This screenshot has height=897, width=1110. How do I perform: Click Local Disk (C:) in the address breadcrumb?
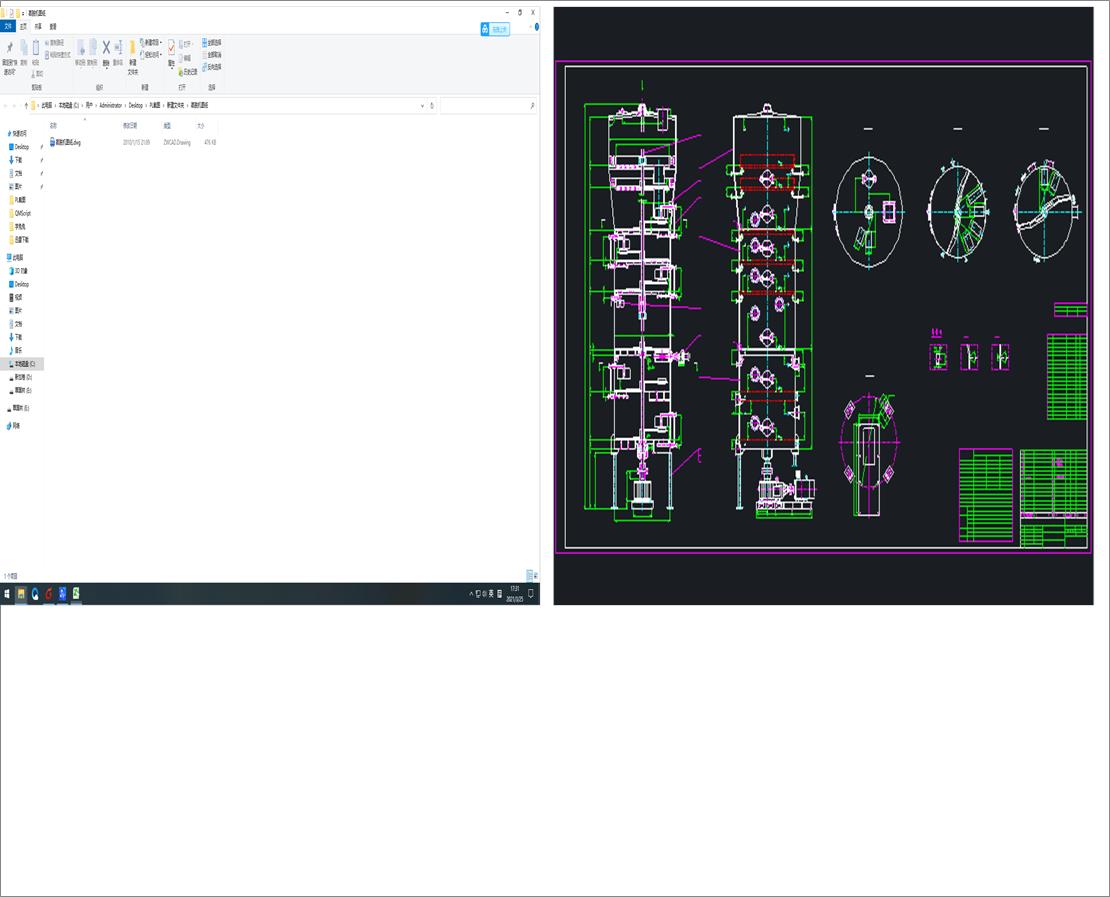69,105
